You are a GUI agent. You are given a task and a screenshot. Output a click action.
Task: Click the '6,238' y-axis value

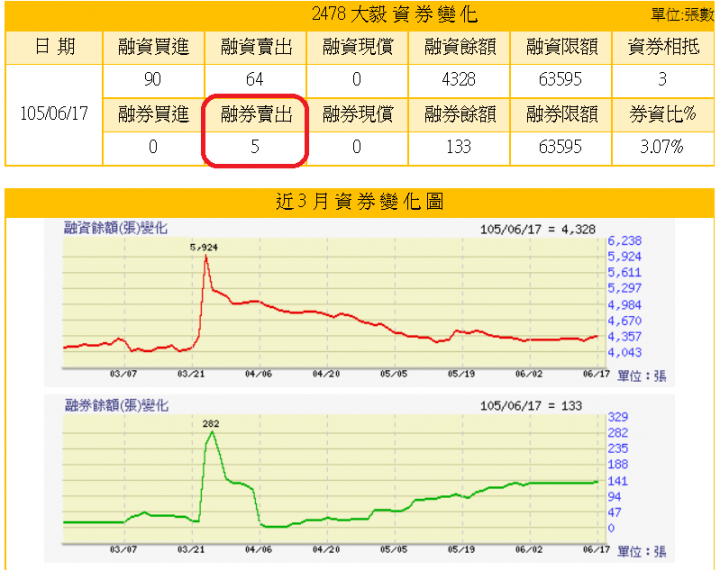(x=624, y=241)
